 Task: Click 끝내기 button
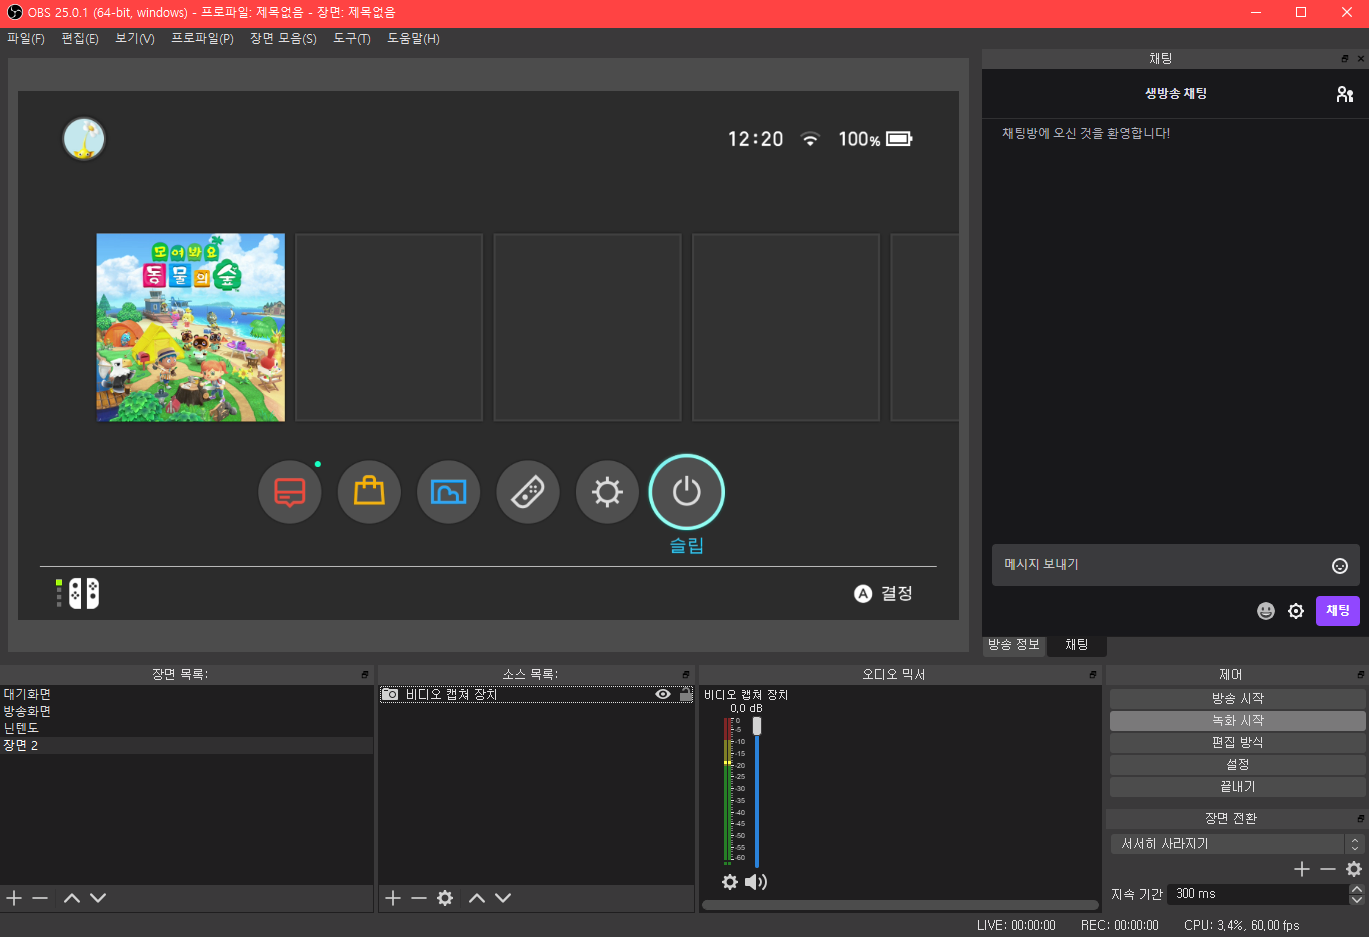1238,786
